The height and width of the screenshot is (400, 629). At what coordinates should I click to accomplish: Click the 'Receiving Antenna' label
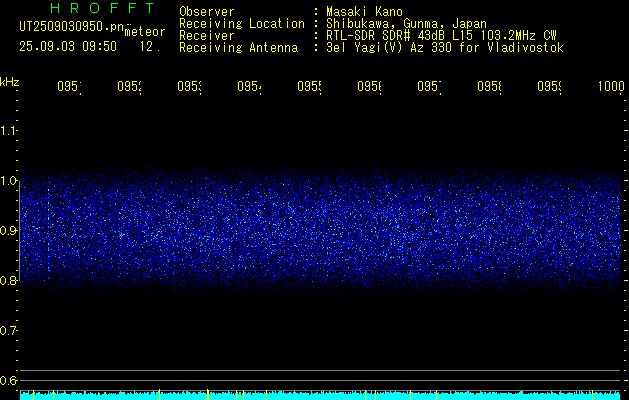point(238,48)
